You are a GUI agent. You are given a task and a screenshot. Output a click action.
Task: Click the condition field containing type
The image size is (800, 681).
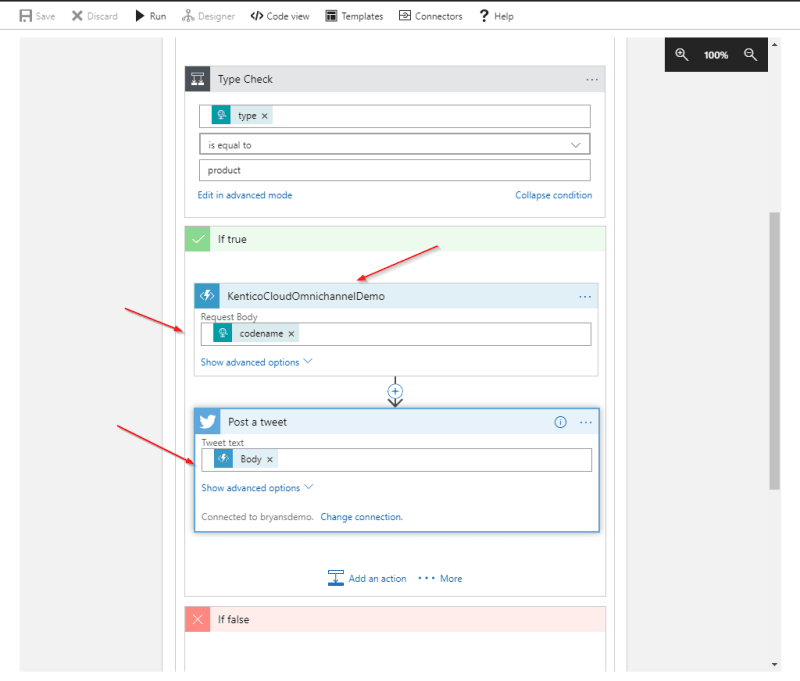click(395, 116)
